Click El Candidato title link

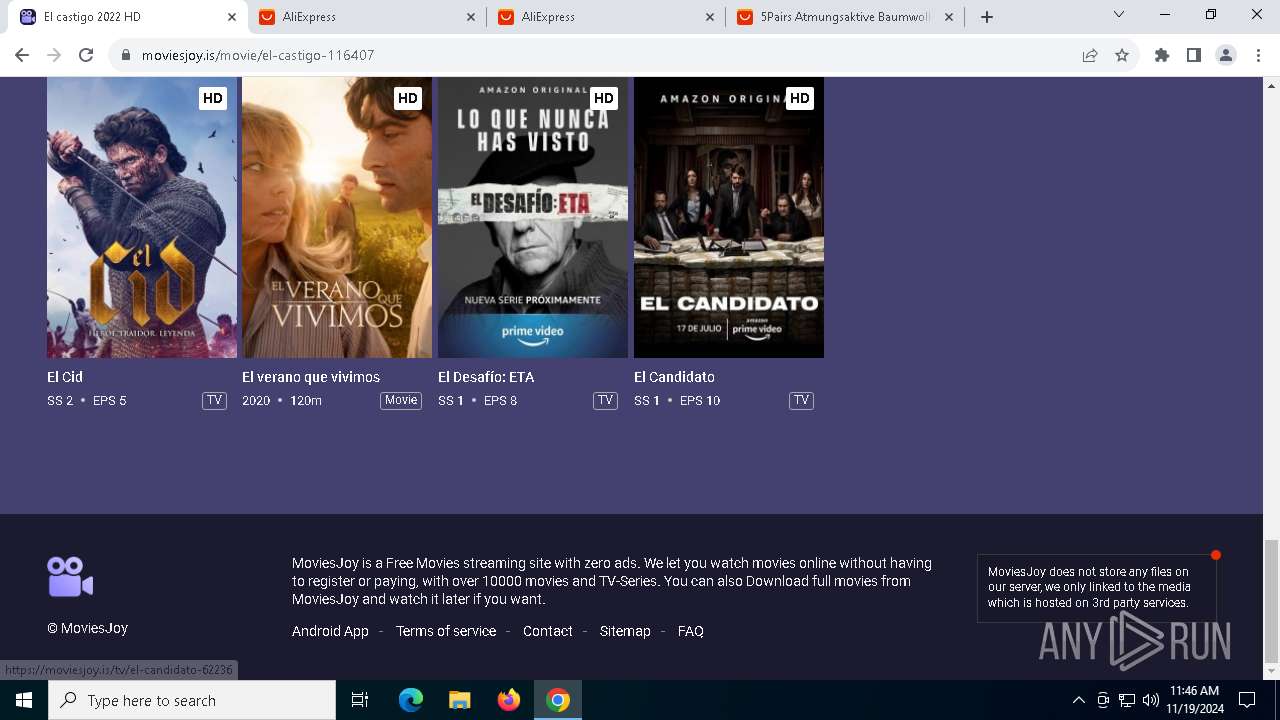(674, 377)
